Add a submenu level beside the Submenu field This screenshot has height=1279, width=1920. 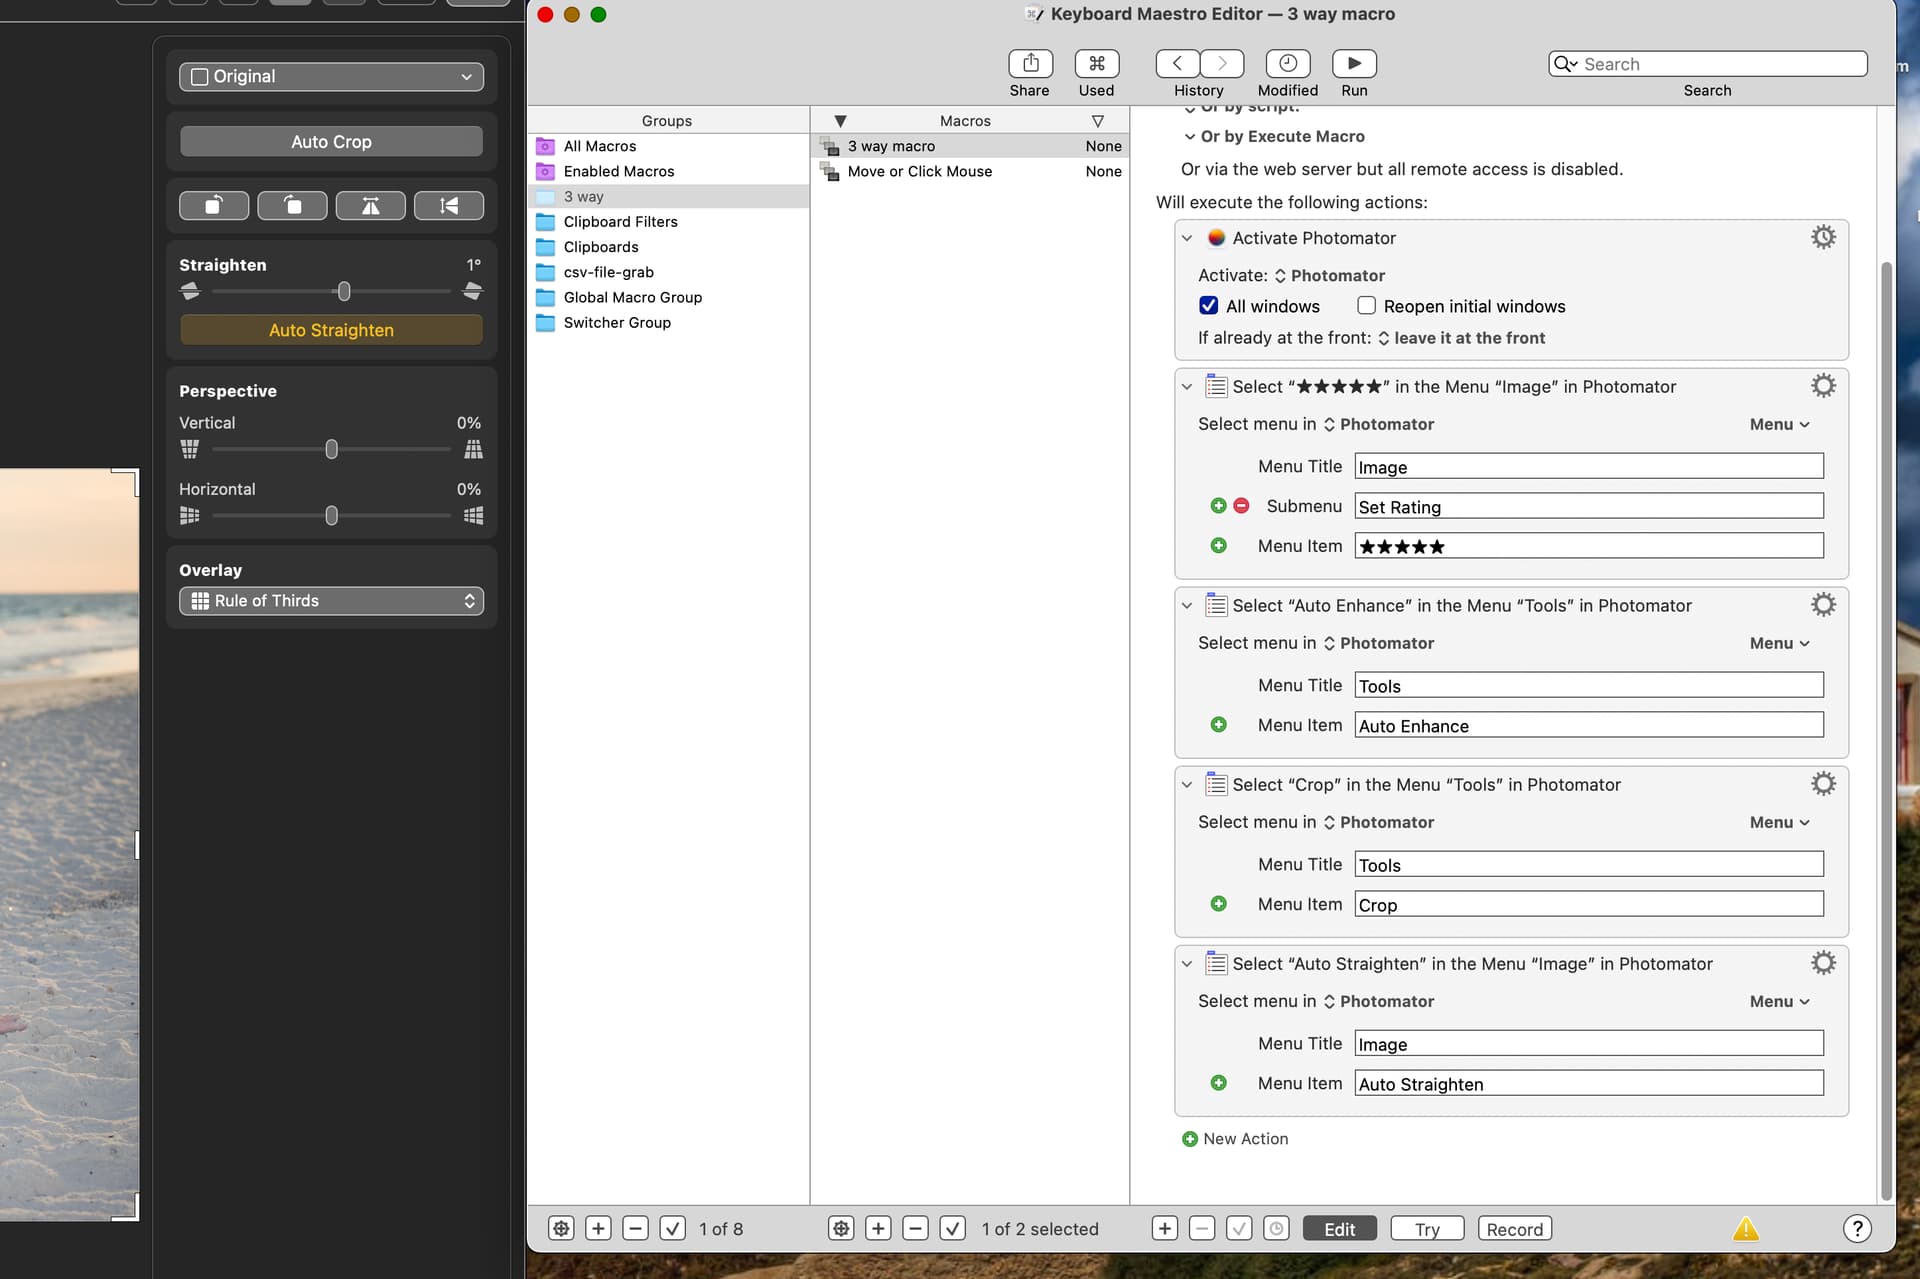1218,506
